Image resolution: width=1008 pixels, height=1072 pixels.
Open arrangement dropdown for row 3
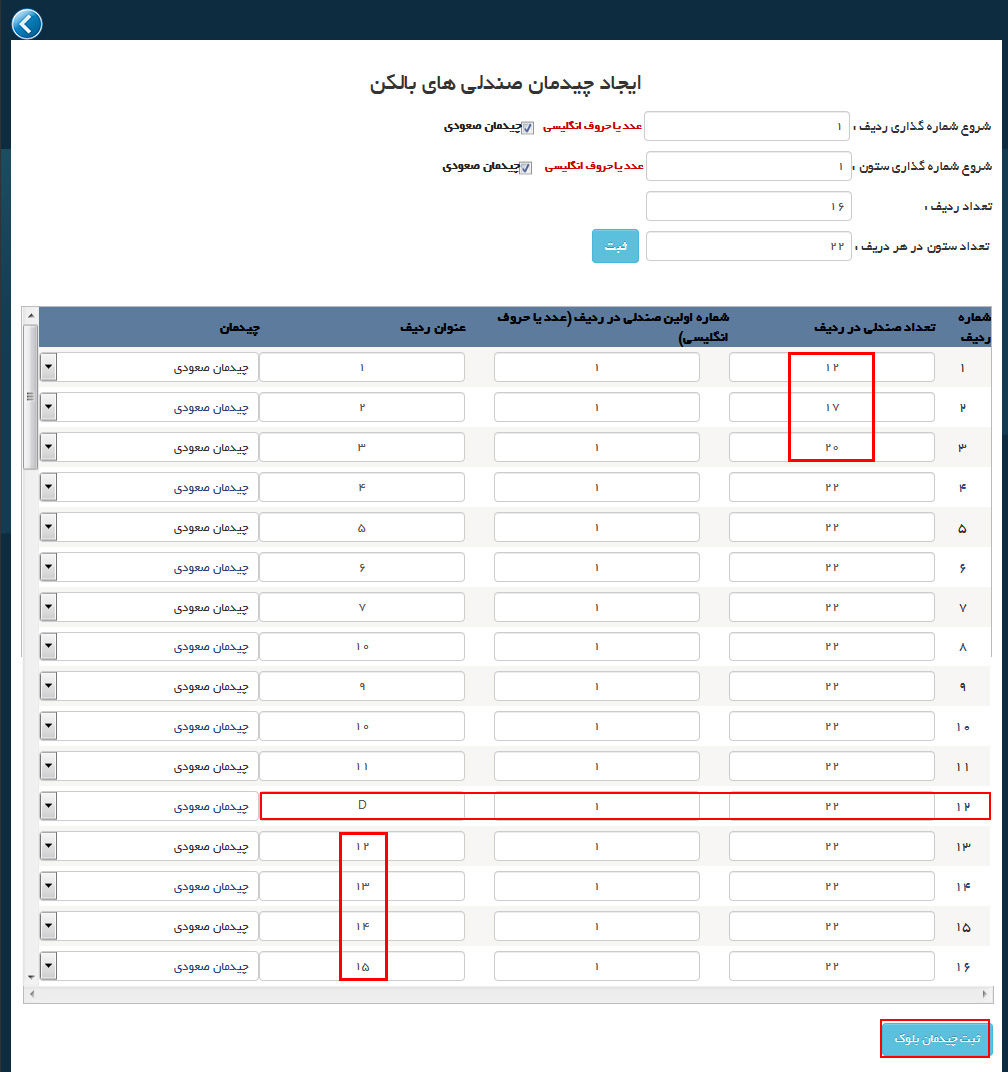tap(48, 447)
